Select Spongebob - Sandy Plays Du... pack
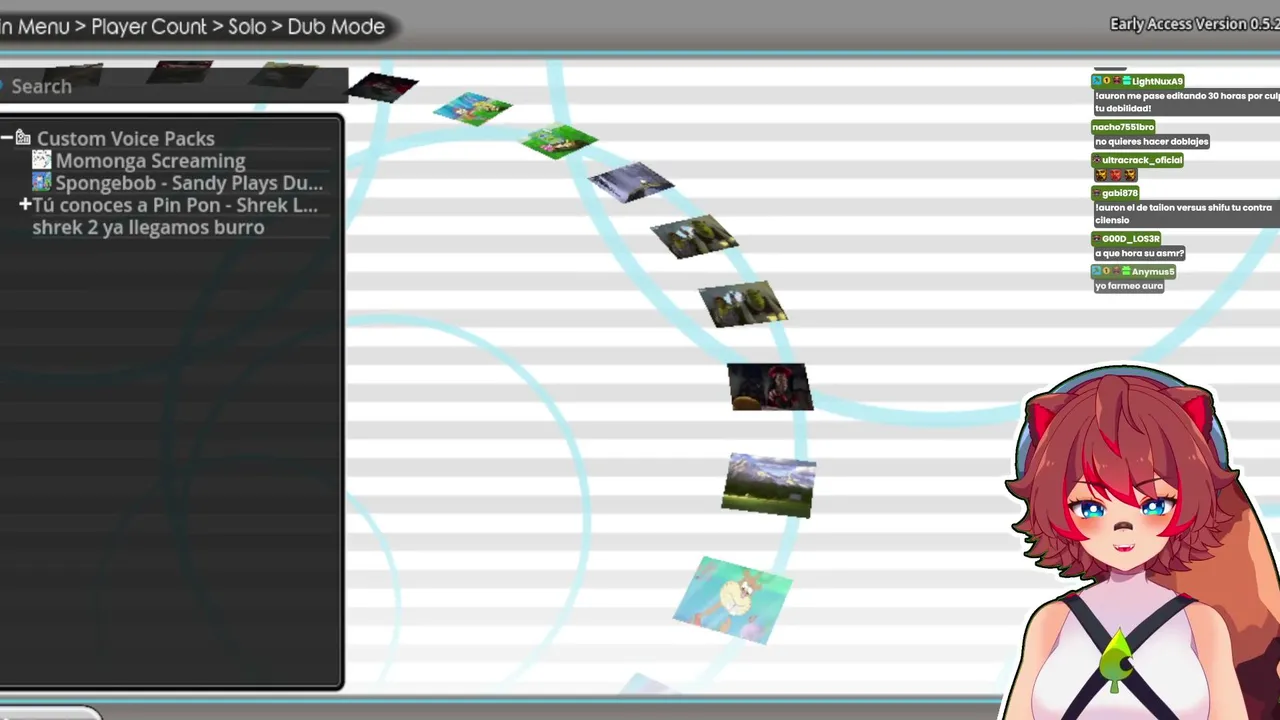Viewport: 1280px width, 720px height. tap(189, 183)
